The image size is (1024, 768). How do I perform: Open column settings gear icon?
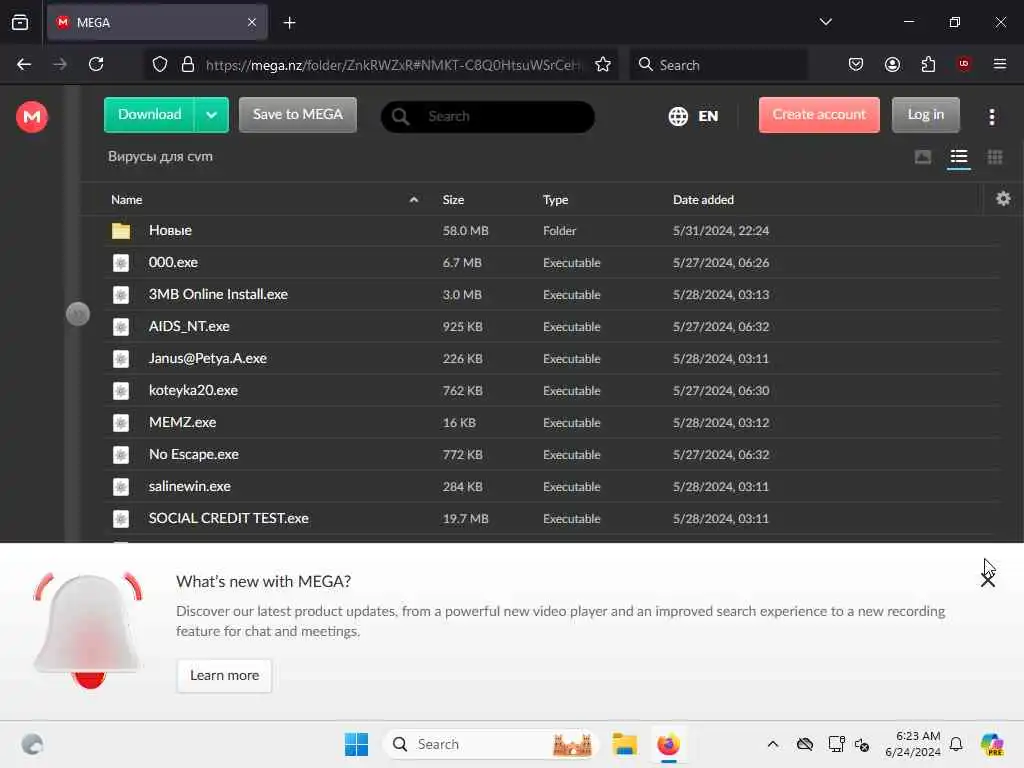point(1003,199)
